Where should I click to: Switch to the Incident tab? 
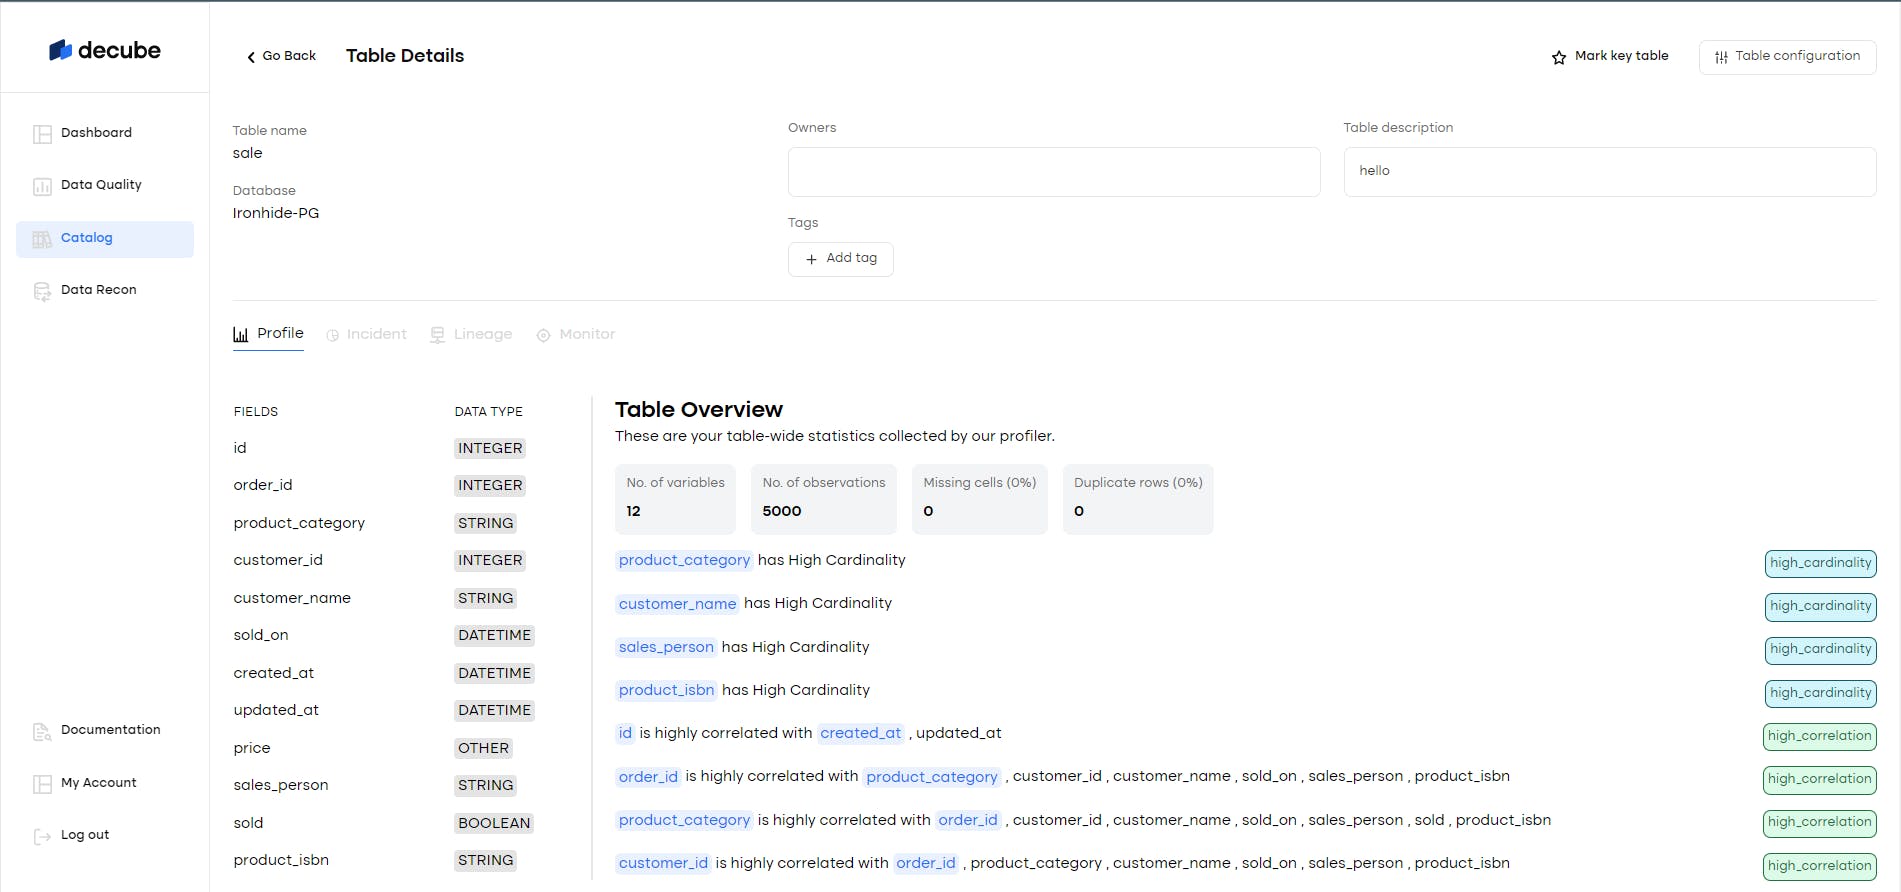coord(367,334)
